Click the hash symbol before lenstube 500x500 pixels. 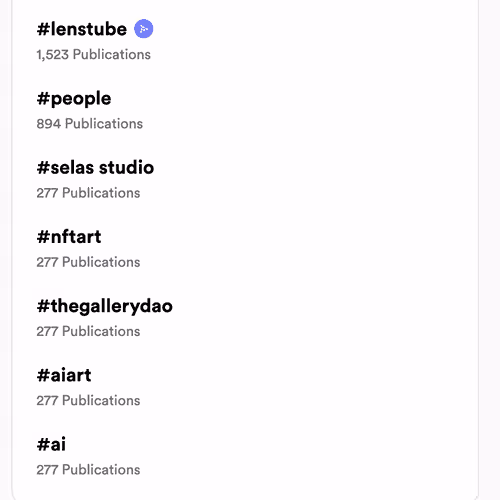tap(43, 29)
